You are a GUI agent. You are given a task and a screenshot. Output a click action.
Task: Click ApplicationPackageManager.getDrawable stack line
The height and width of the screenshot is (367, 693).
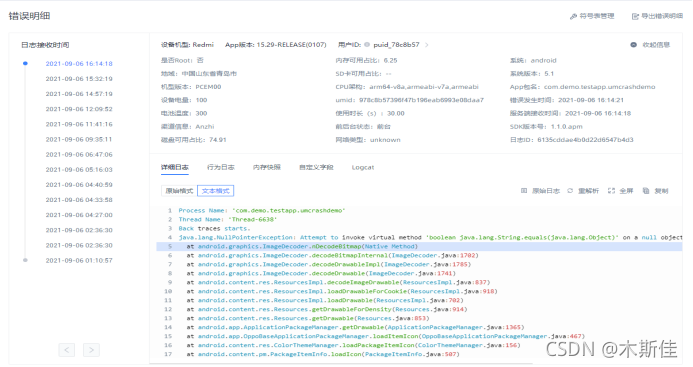pyautogui.click(x=355, y=328)
